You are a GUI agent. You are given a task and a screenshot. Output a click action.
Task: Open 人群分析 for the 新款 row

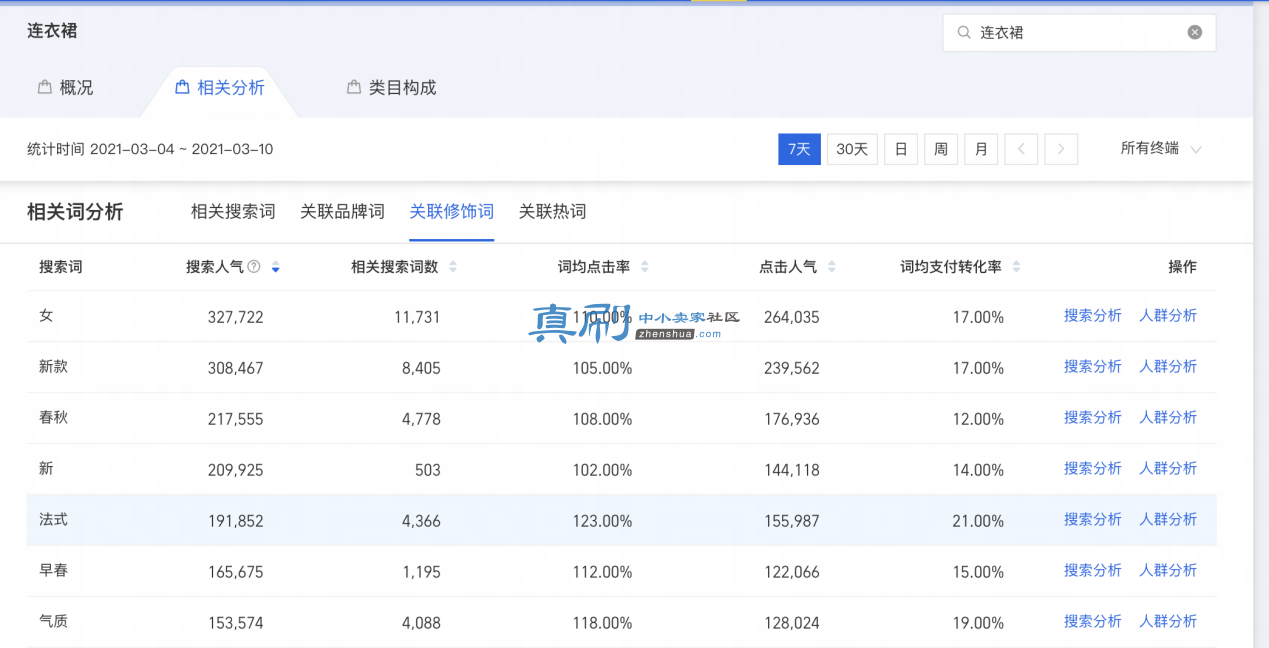click(1168, 367)
